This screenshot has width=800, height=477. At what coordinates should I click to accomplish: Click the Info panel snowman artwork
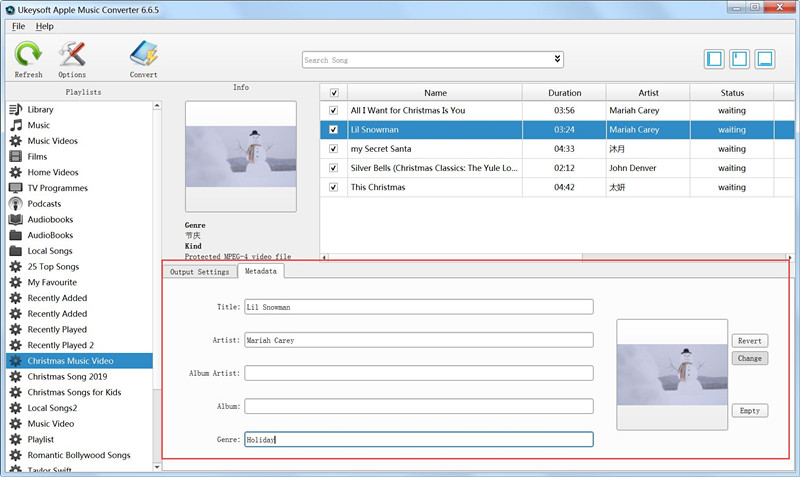[241, 156]
